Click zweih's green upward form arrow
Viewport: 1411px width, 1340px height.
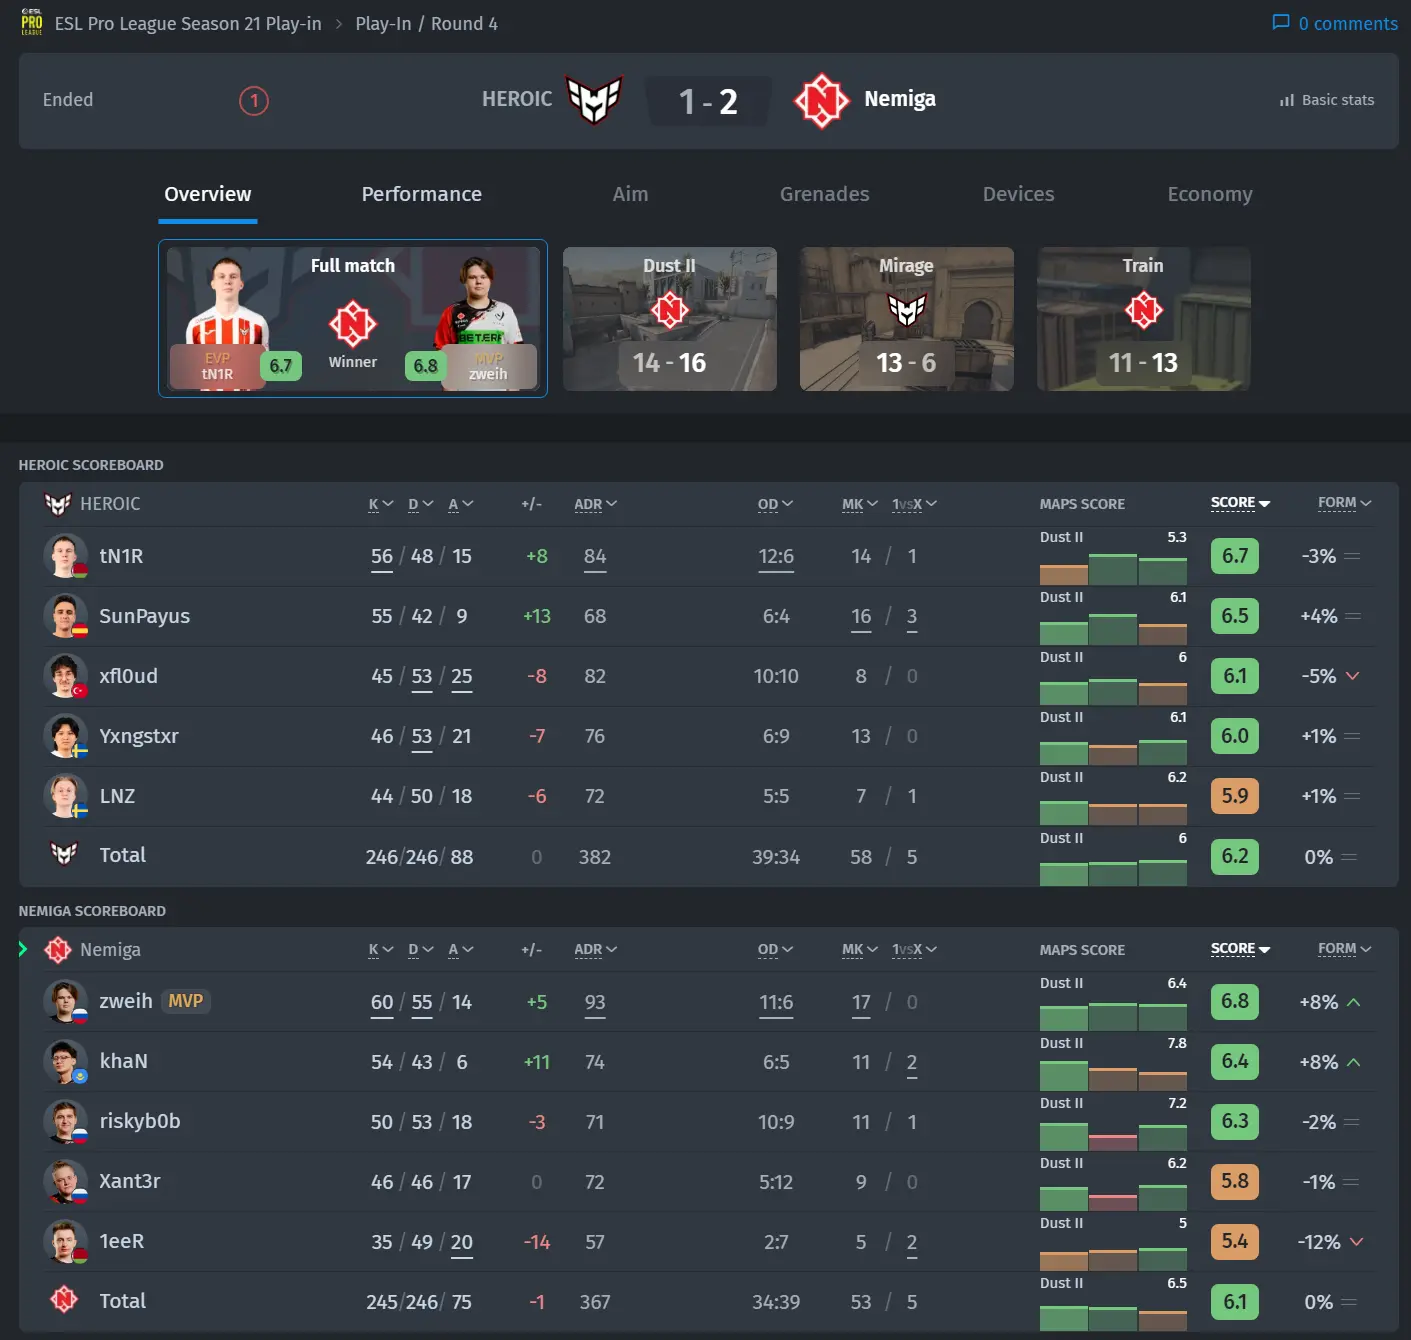pos(1353,1002)
